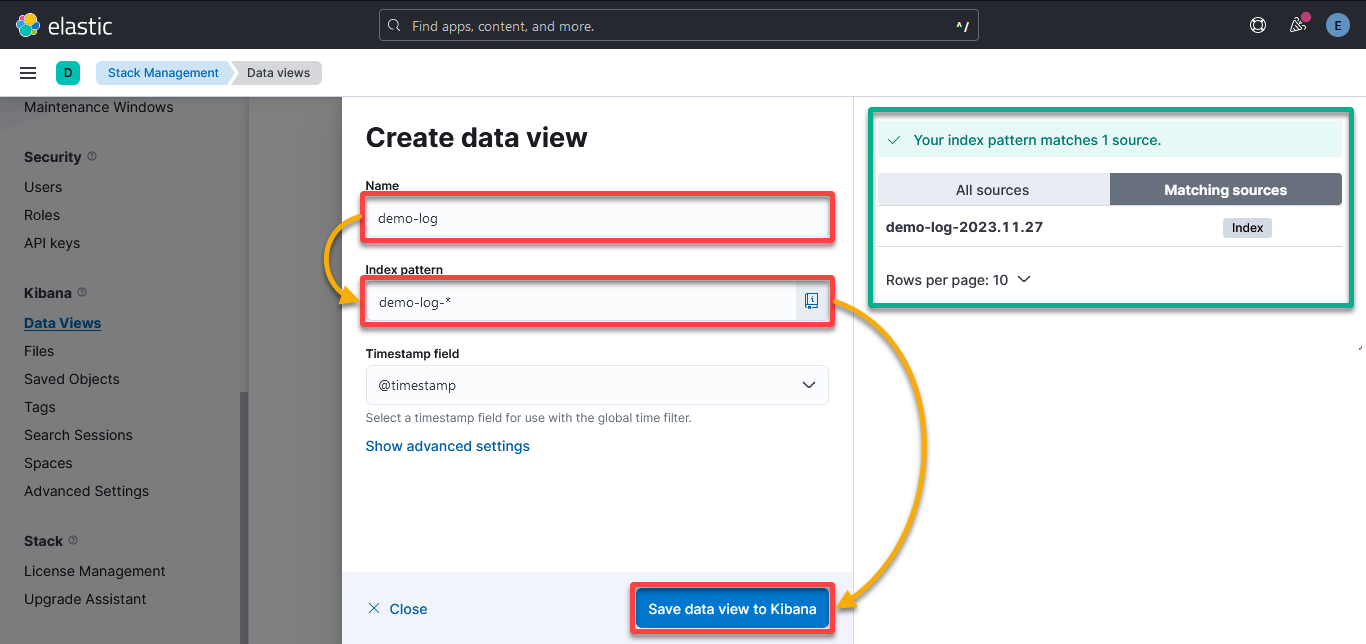Open the user profile avatar menu
Screen dimensions: 1366x644
pyautogui.click(x=1337, y=24)
